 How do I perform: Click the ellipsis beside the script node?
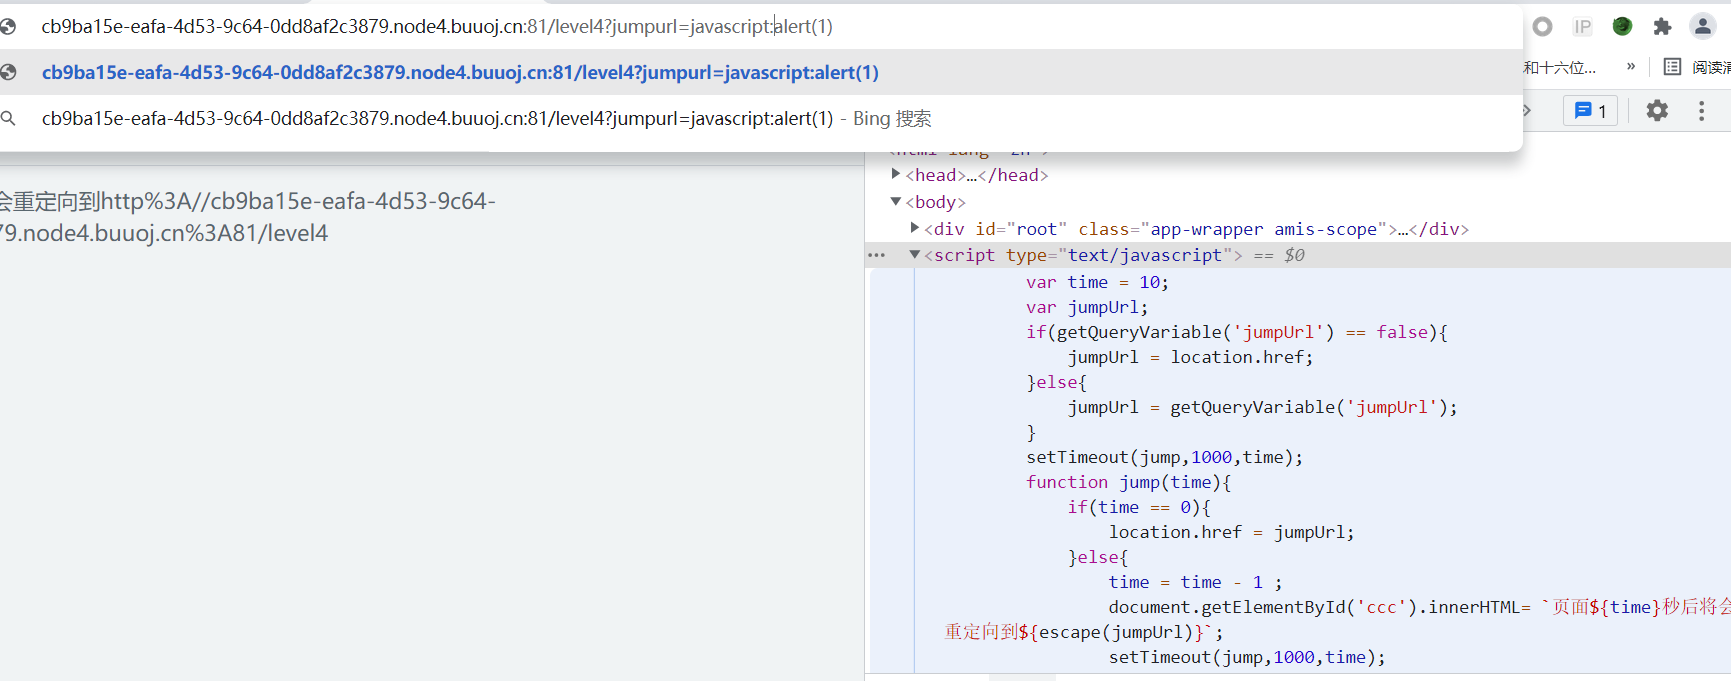click(x=877, y=255)
